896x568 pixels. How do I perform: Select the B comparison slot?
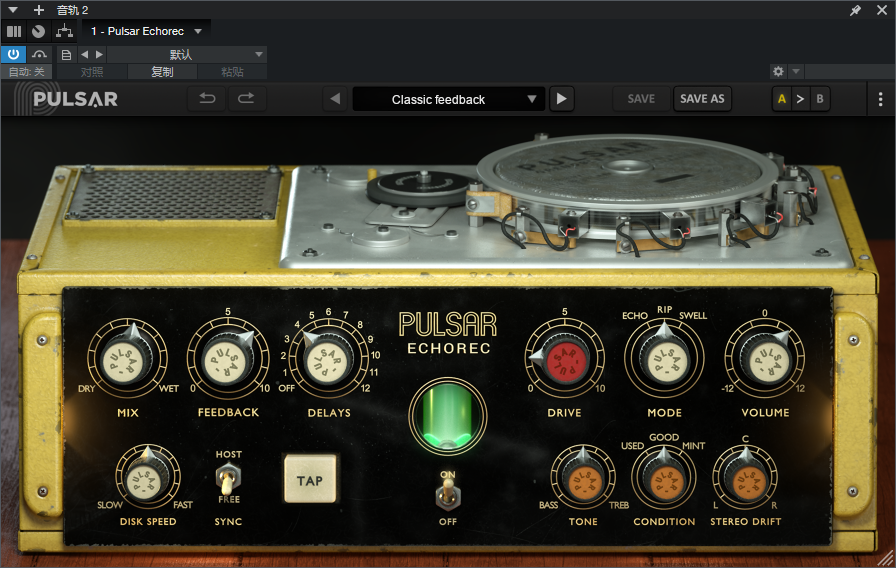pyautogui.click(x=820, y=99)
